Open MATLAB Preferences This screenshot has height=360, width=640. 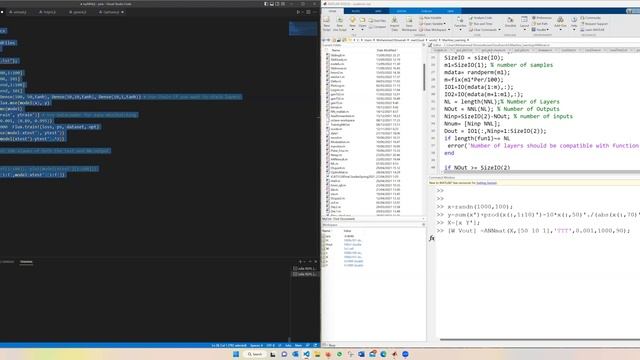tap(542, 18)
